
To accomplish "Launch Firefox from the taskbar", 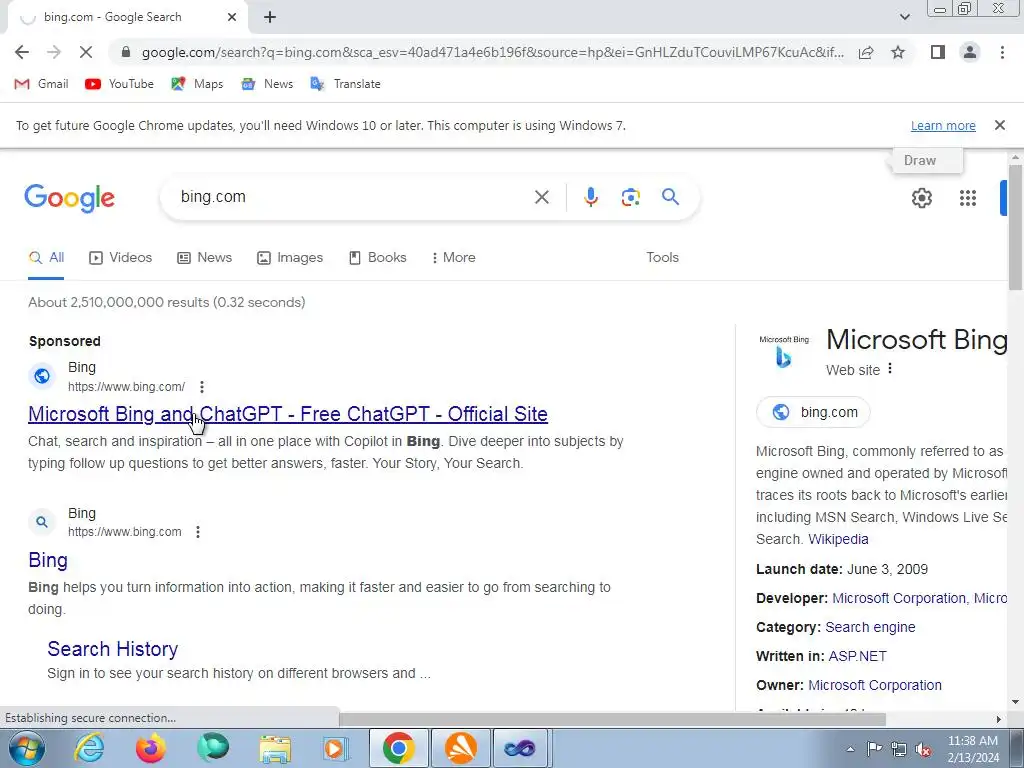I will pyautogui.click(x=150, y=748).
